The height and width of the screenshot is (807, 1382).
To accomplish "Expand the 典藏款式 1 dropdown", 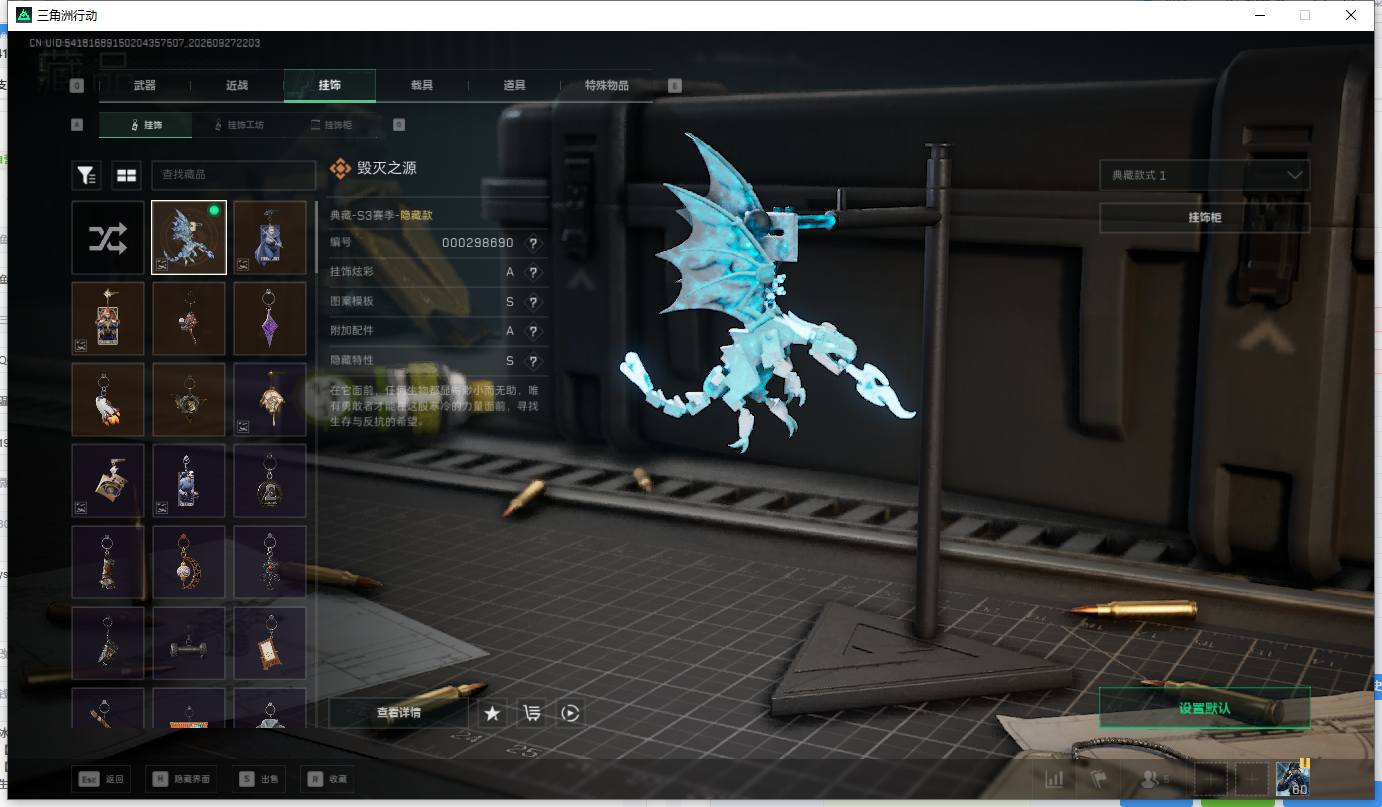I will click(x=1204, y=175).
